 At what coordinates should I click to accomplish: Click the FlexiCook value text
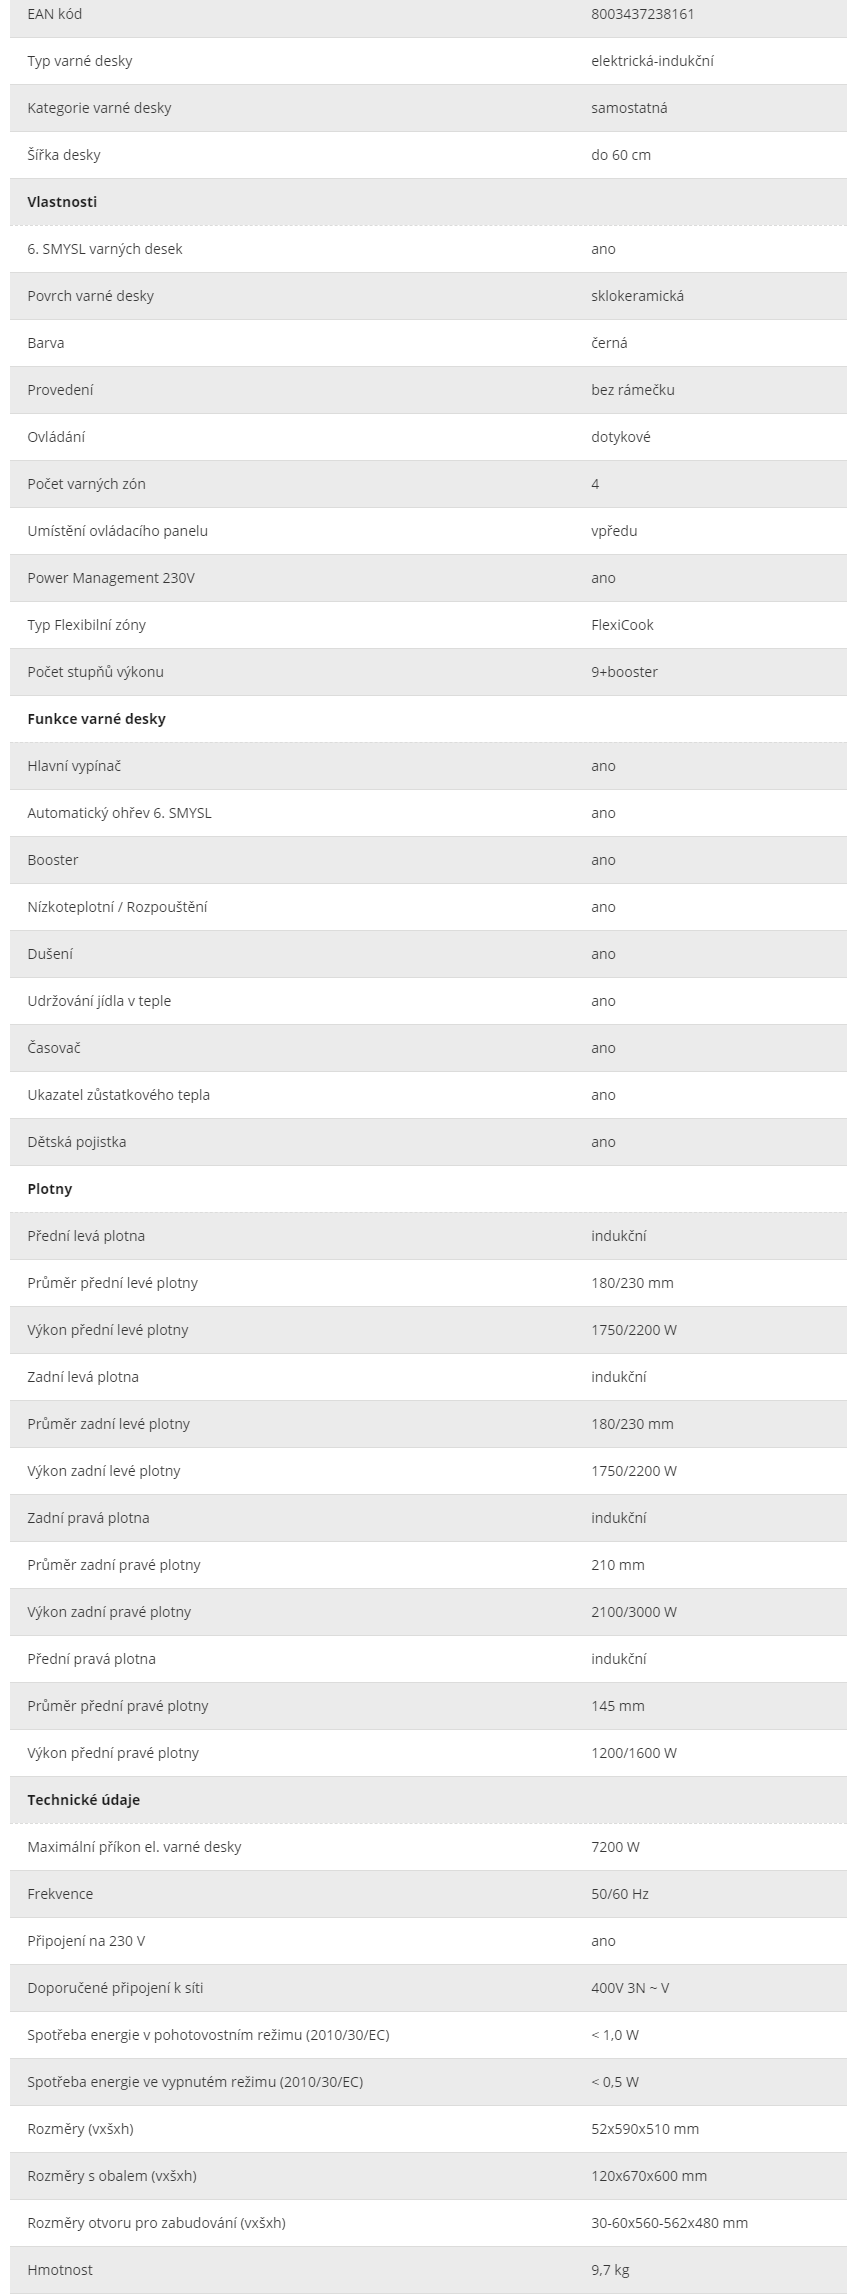click(622, 625)
